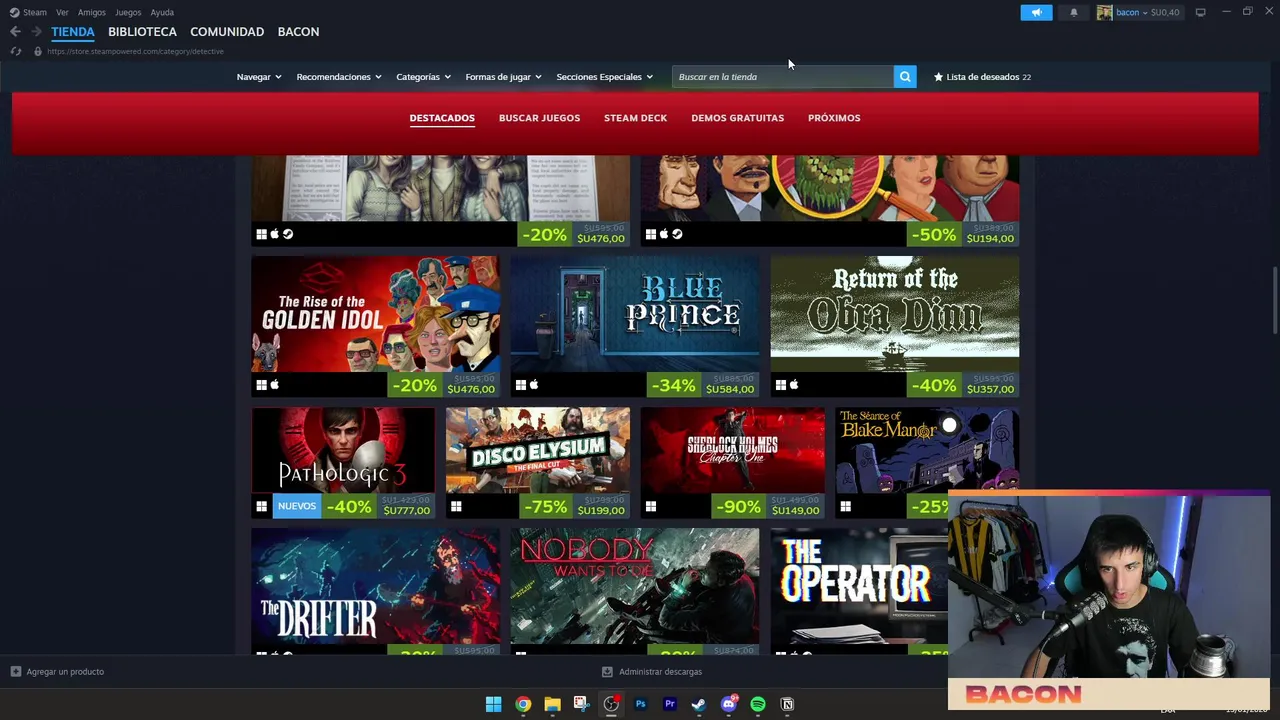Viewport: 1280px width, 720px height.
Task: Open The Drifter game card
Action: tap(375, 592)
